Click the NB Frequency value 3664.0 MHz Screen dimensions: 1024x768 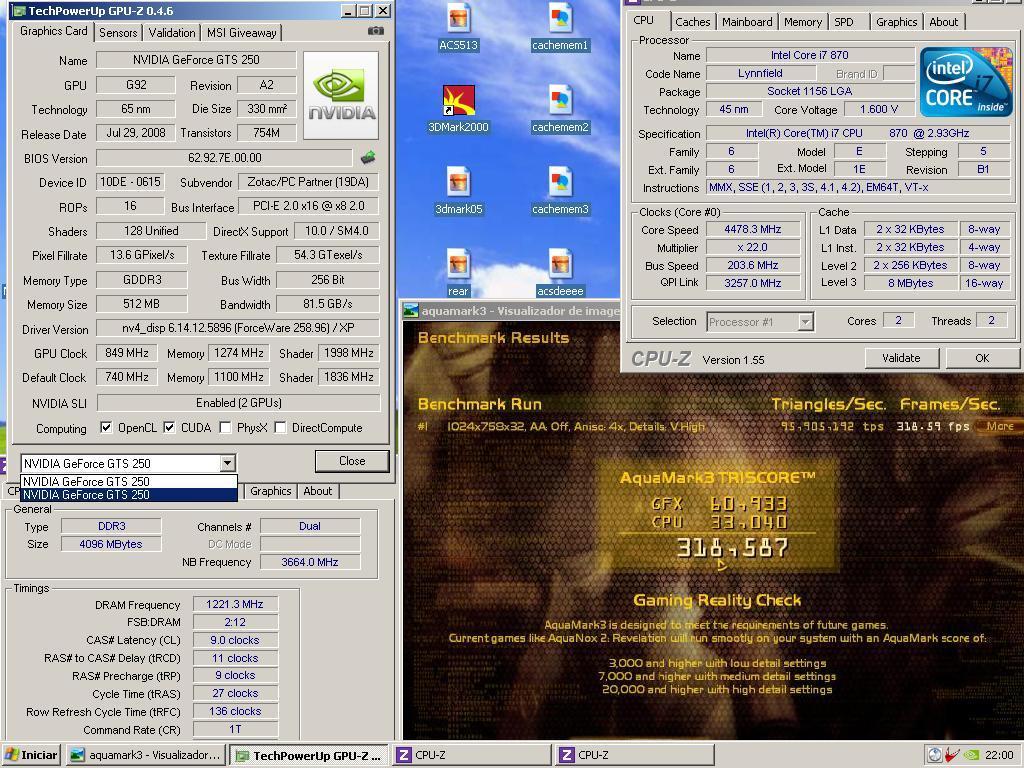pos(310,562)
